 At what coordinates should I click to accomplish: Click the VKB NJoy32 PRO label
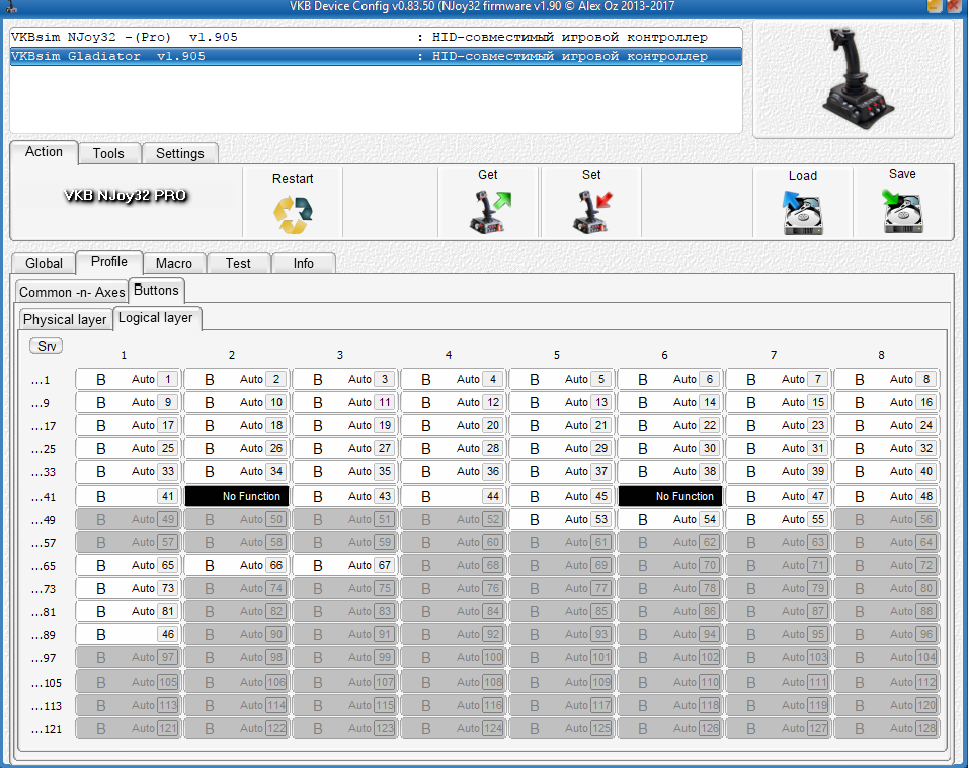[125, 196]
